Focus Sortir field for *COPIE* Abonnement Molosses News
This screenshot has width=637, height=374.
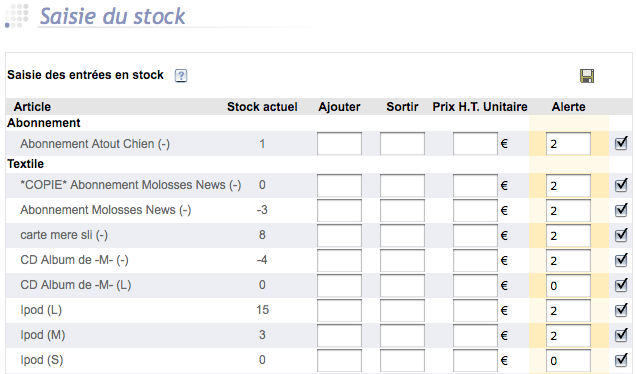pos(402,186)
